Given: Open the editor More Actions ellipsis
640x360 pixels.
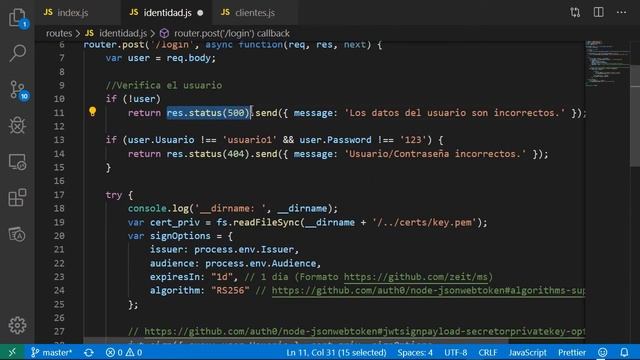Looking at the screenshot, I should click(621, 12).
